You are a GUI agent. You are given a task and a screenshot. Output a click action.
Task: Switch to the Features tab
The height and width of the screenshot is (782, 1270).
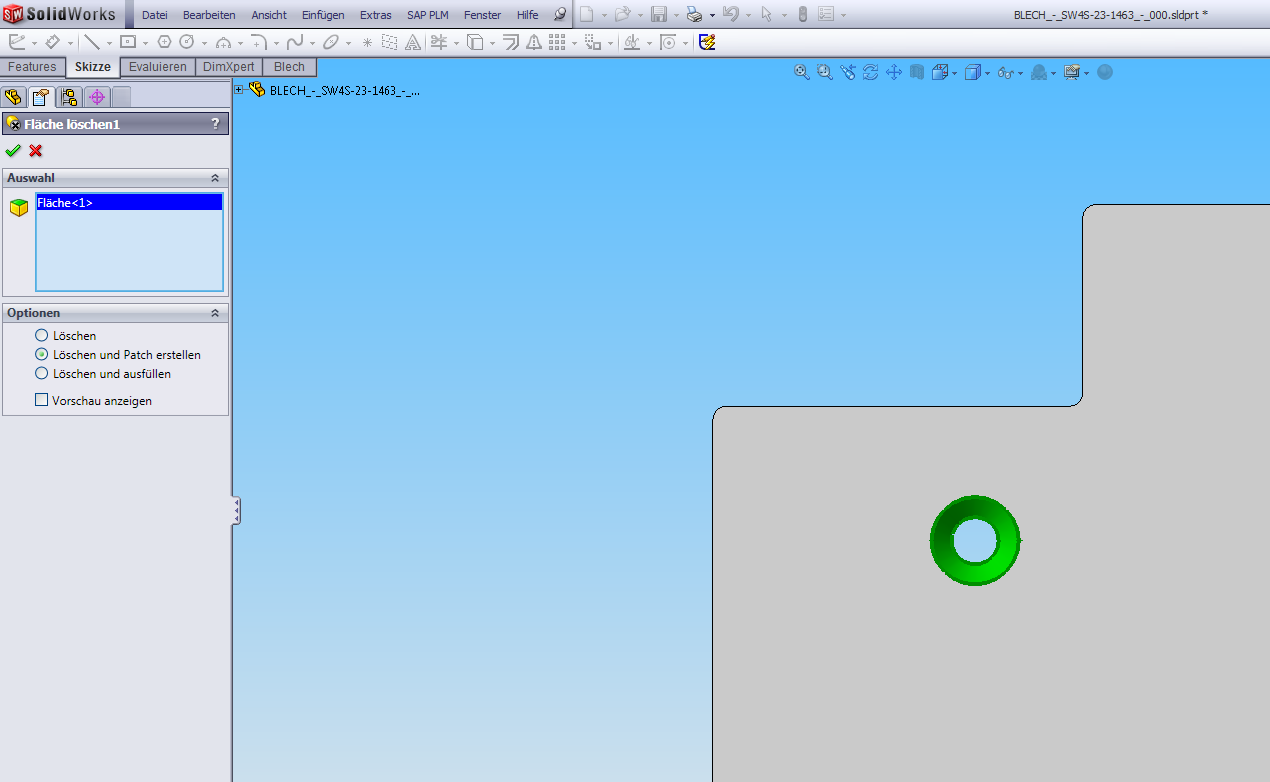[33, 67]
